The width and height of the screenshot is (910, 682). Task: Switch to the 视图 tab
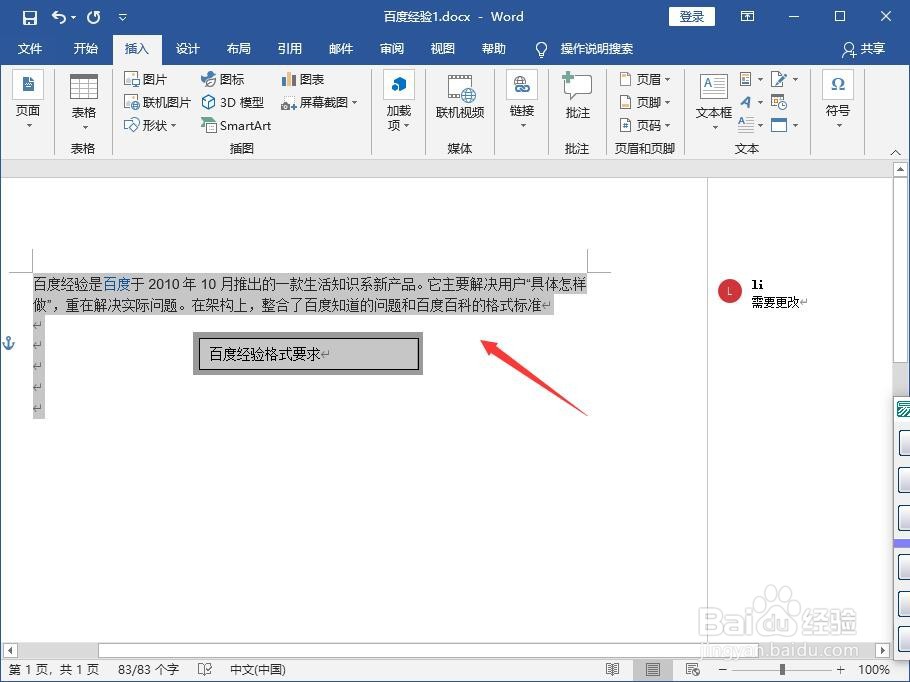click(x=443, y=49)
